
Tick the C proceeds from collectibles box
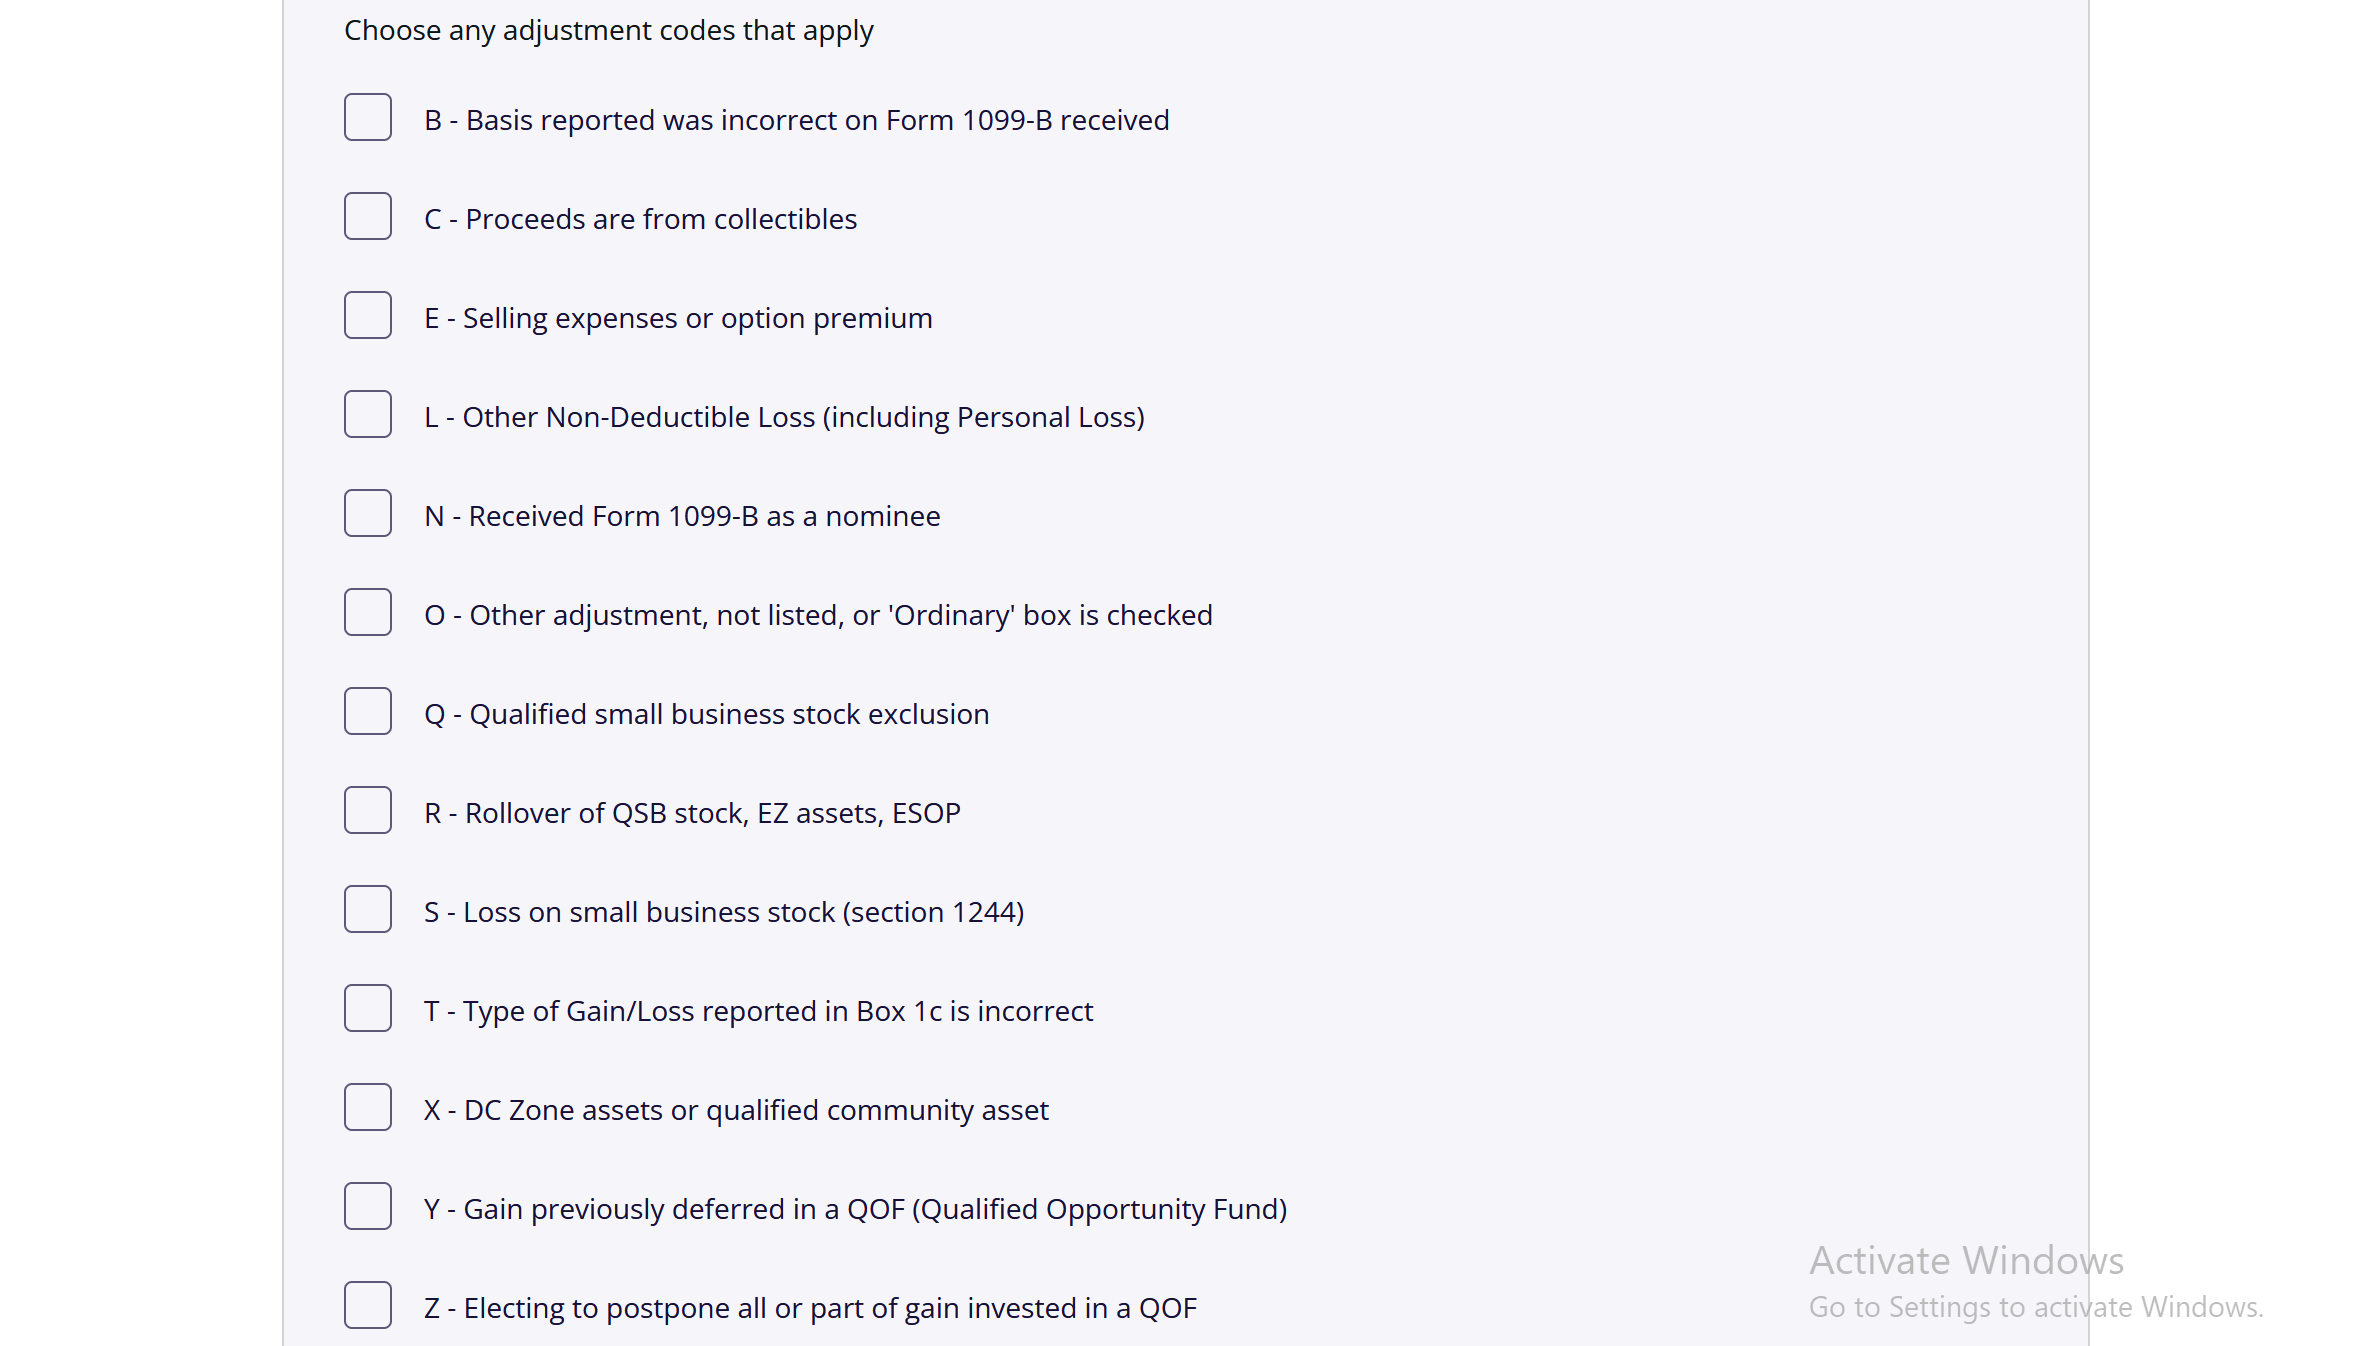367,217
